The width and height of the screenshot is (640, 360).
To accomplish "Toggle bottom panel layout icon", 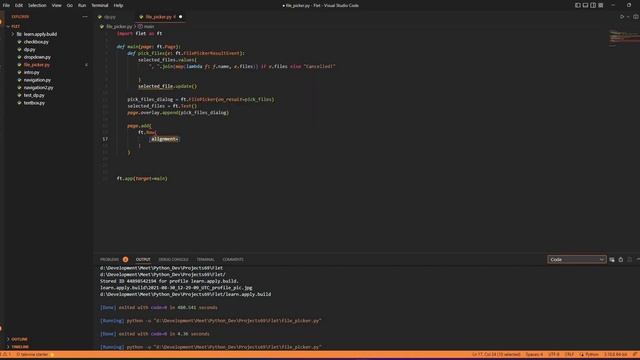I will pos(585,5).
